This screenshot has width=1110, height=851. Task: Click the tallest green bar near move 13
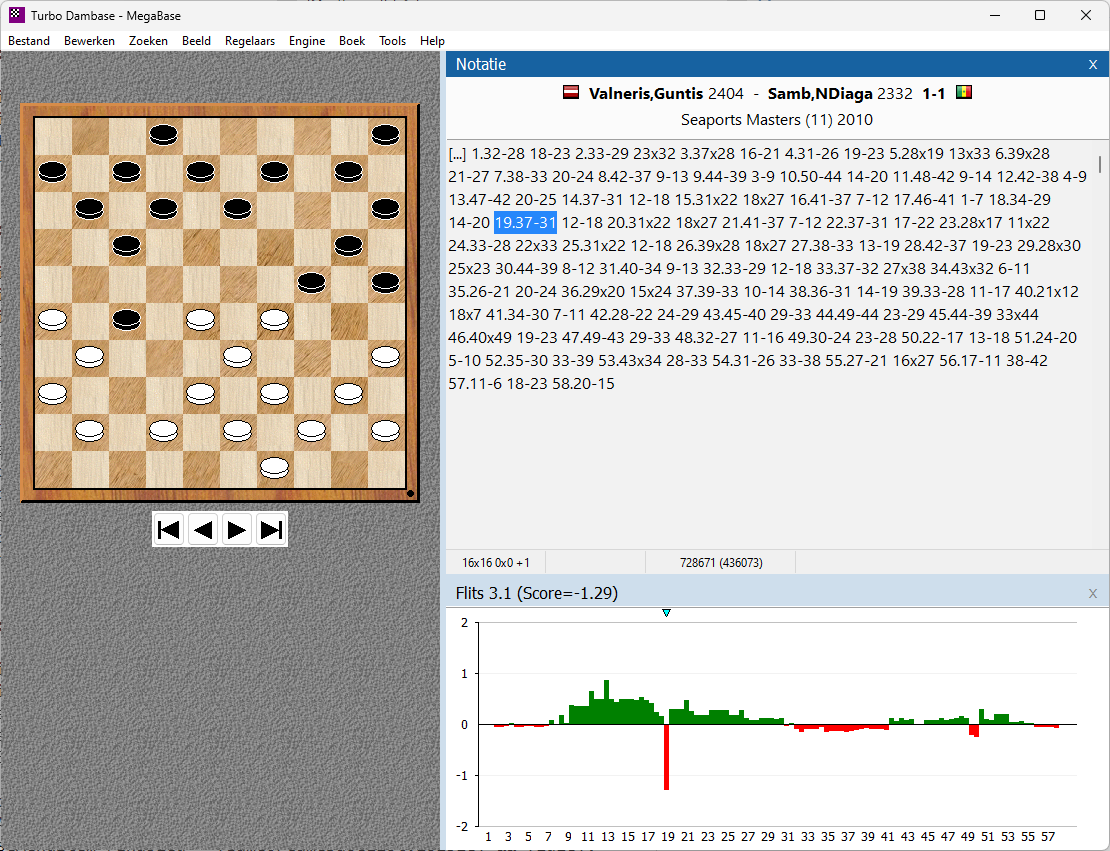606,702
